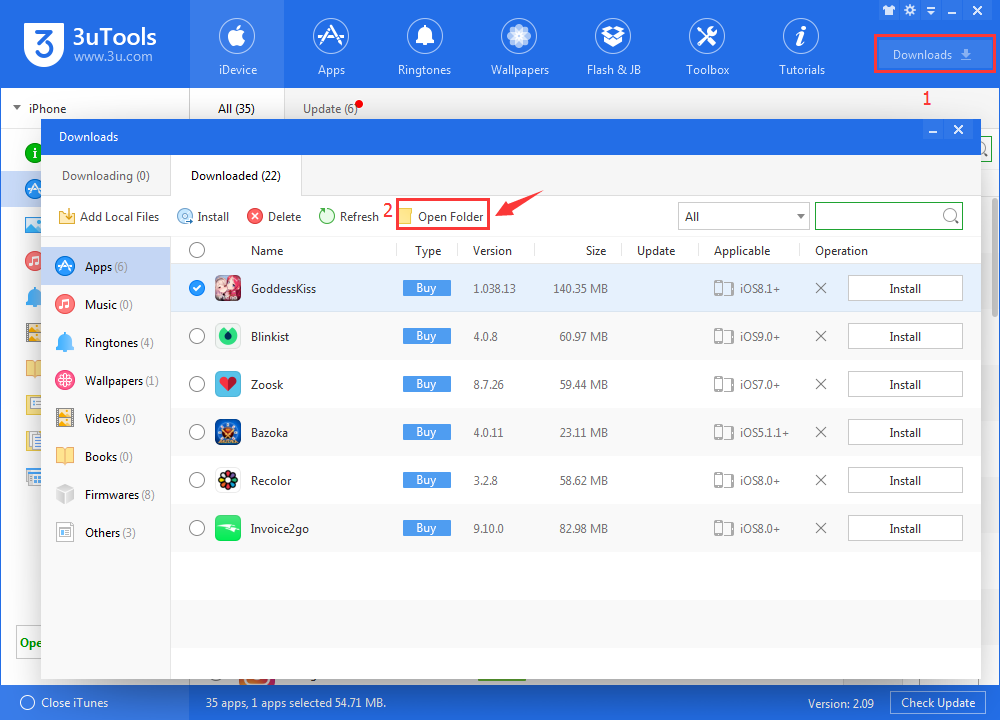Check the Recolor checkbox
1000x720 pixels.
click(x=197, y=480)
